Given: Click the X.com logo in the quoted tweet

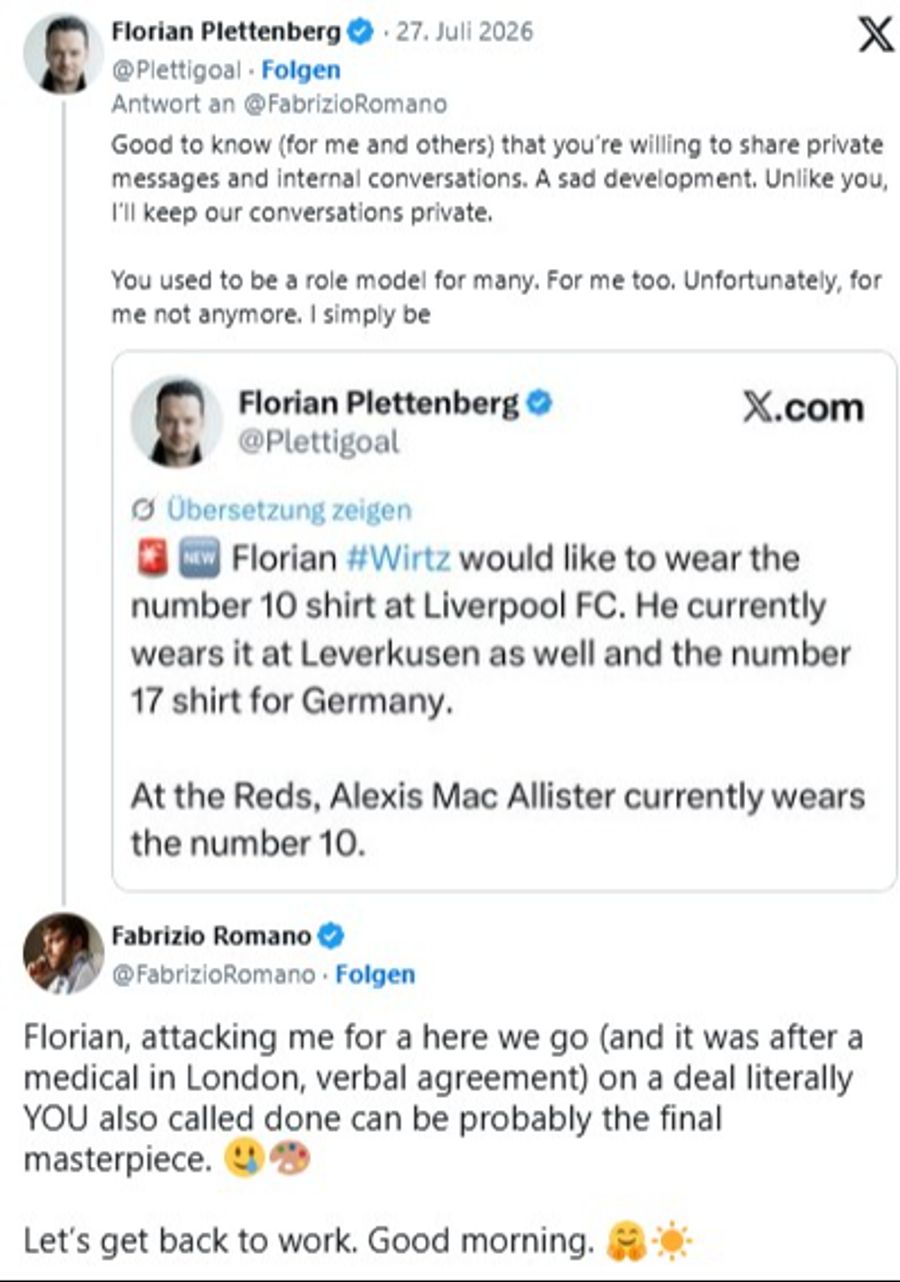Looking at the screenshot, I should 803,408.
